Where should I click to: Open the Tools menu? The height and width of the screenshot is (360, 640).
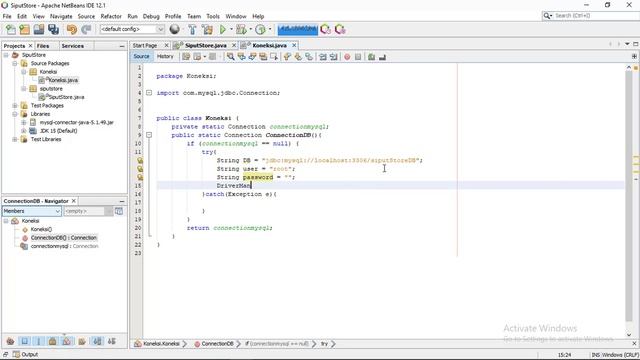[x=213, y=16]
